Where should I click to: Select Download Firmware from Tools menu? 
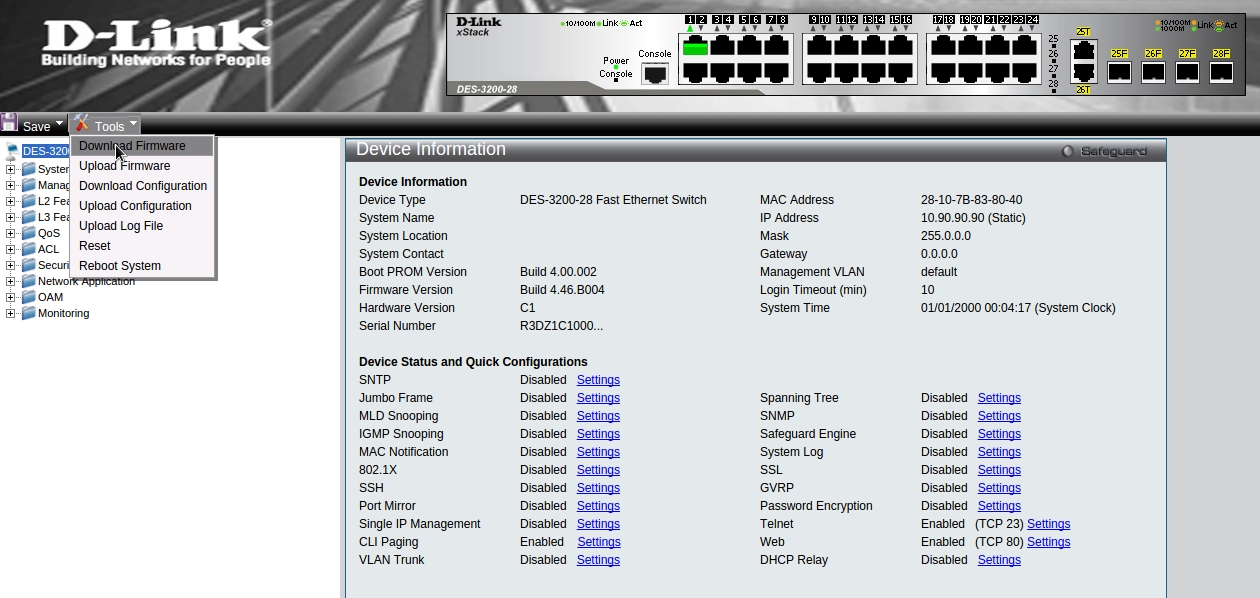point(132,146)
